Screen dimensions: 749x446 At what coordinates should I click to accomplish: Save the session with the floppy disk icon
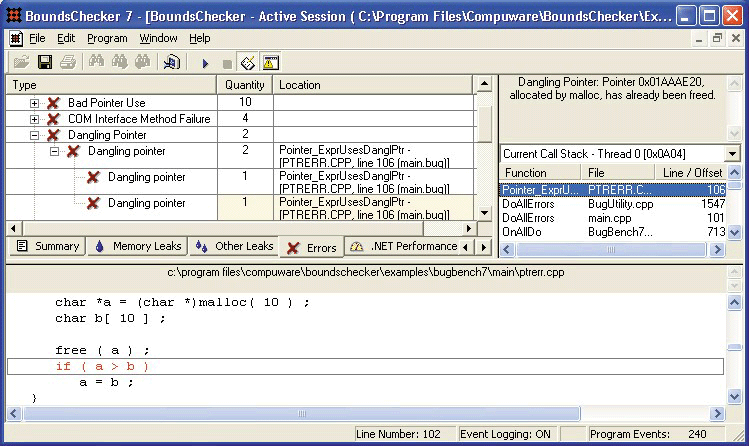(x=45, y=62)
